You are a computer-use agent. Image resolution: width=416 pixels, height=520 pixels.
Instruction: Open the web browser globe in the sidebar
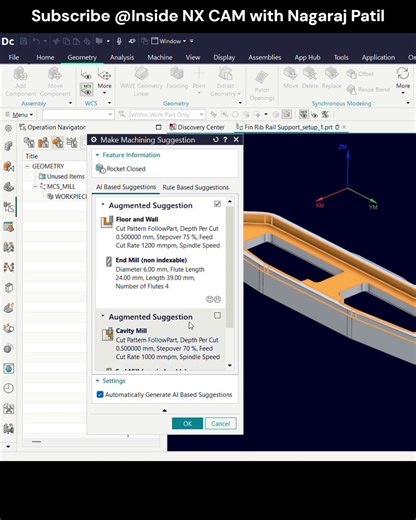click(x=9, y=368)
